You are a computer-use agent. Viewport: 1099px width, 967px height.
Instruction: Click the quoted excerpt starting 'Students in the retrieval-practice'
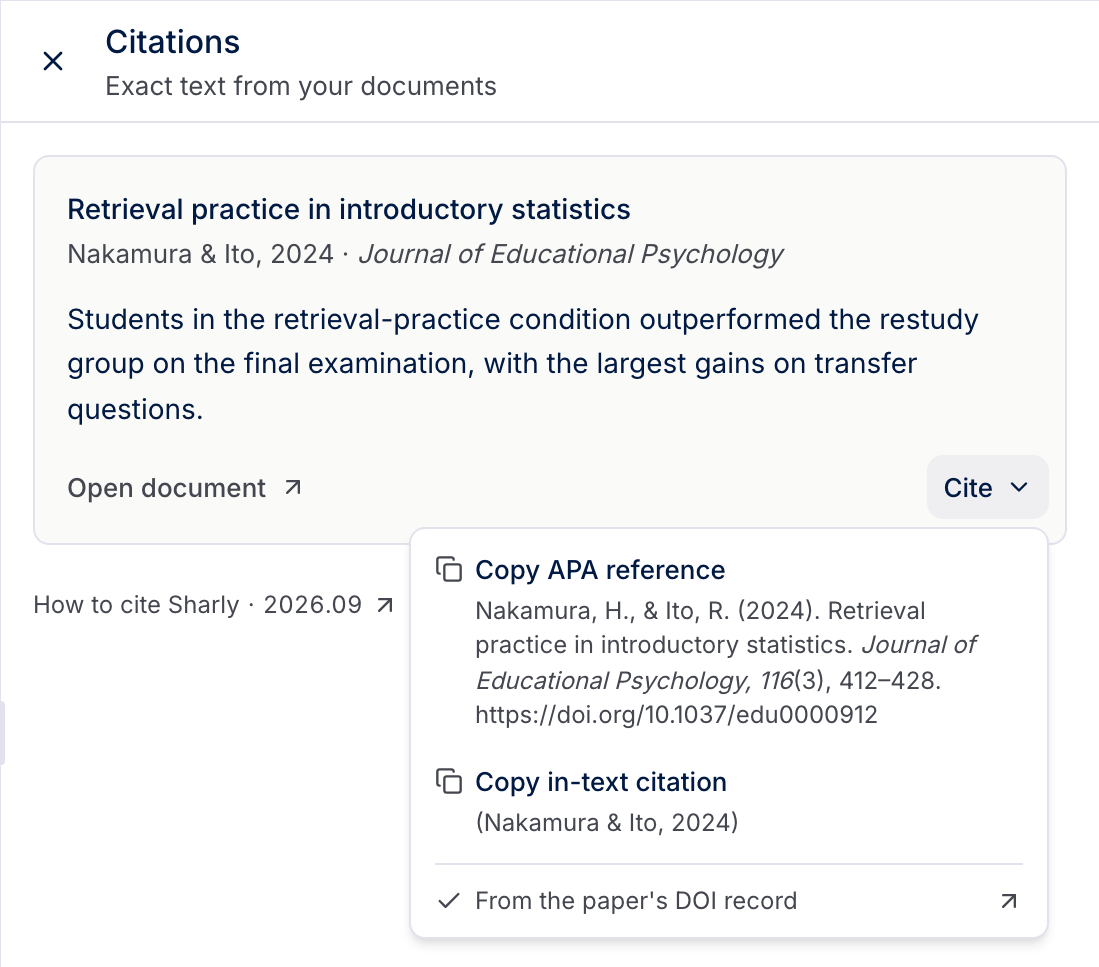click(523, 364)
